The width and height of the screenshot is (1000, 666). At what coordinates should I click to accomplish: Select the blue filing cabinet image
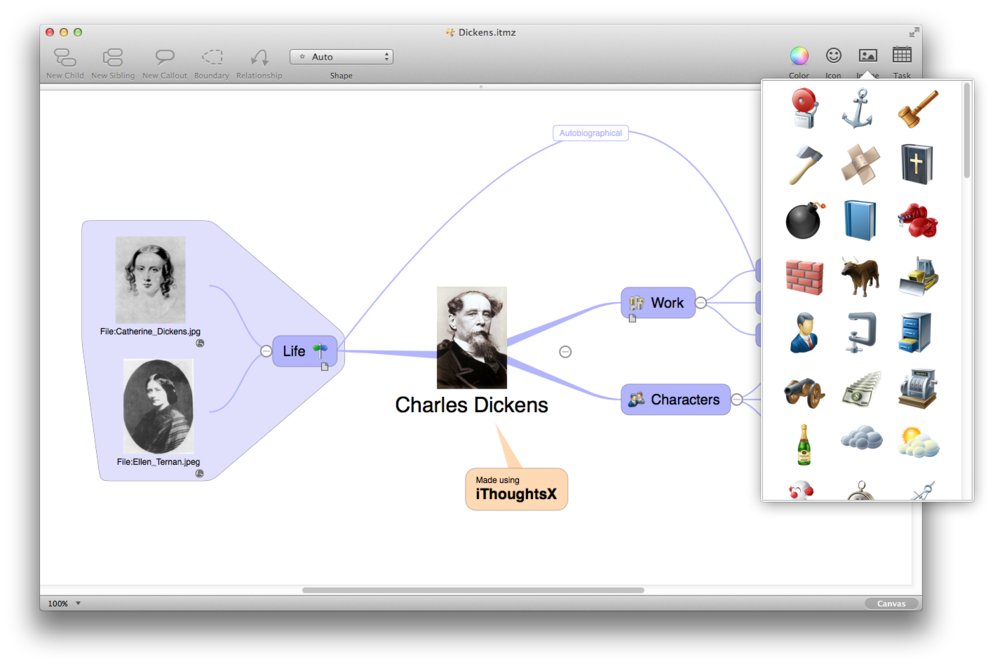pyautogui.click(x=916, y=332)
